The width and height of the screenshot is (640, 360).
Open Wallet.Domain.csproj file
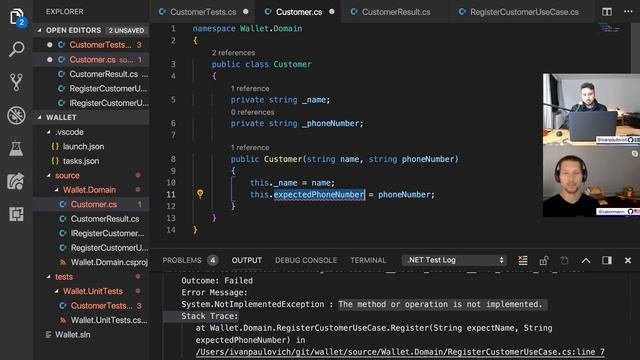pyautogui.click(x=91, y=262)
